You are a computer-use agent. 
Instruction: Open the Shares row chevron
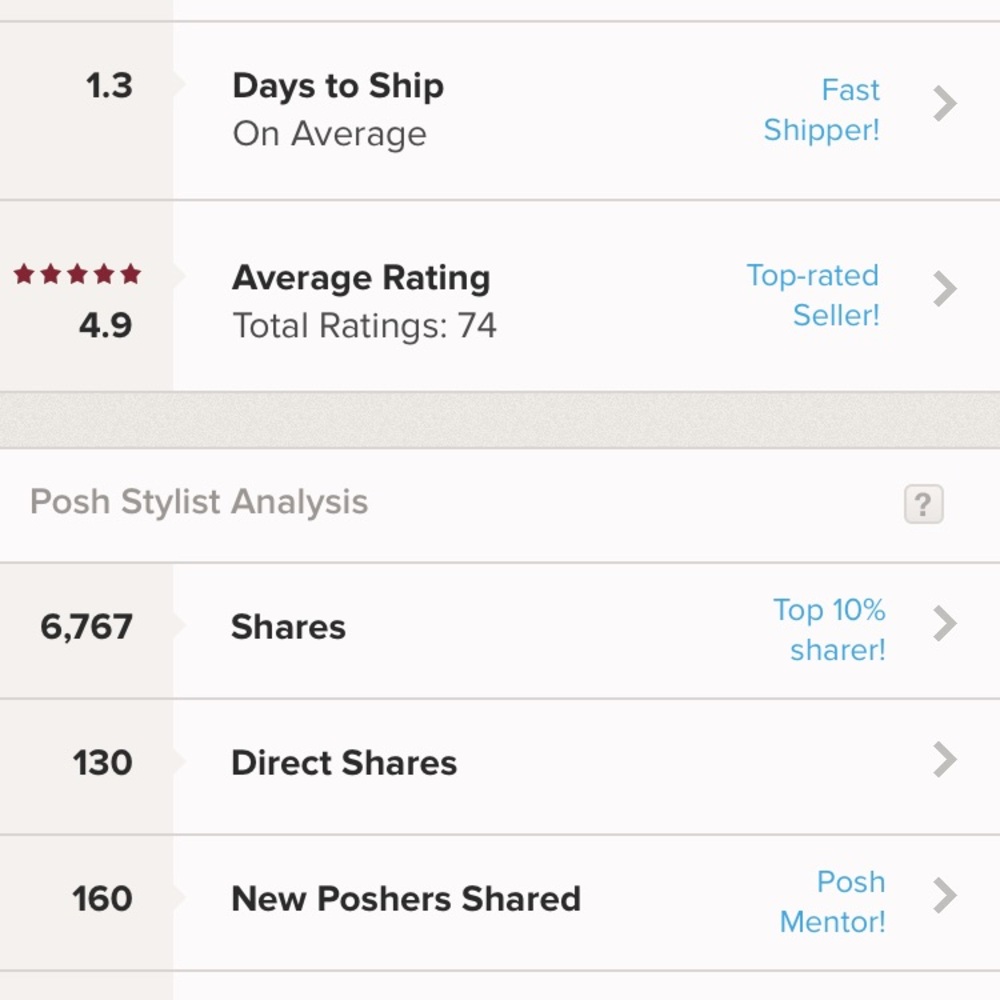[945, 624]
